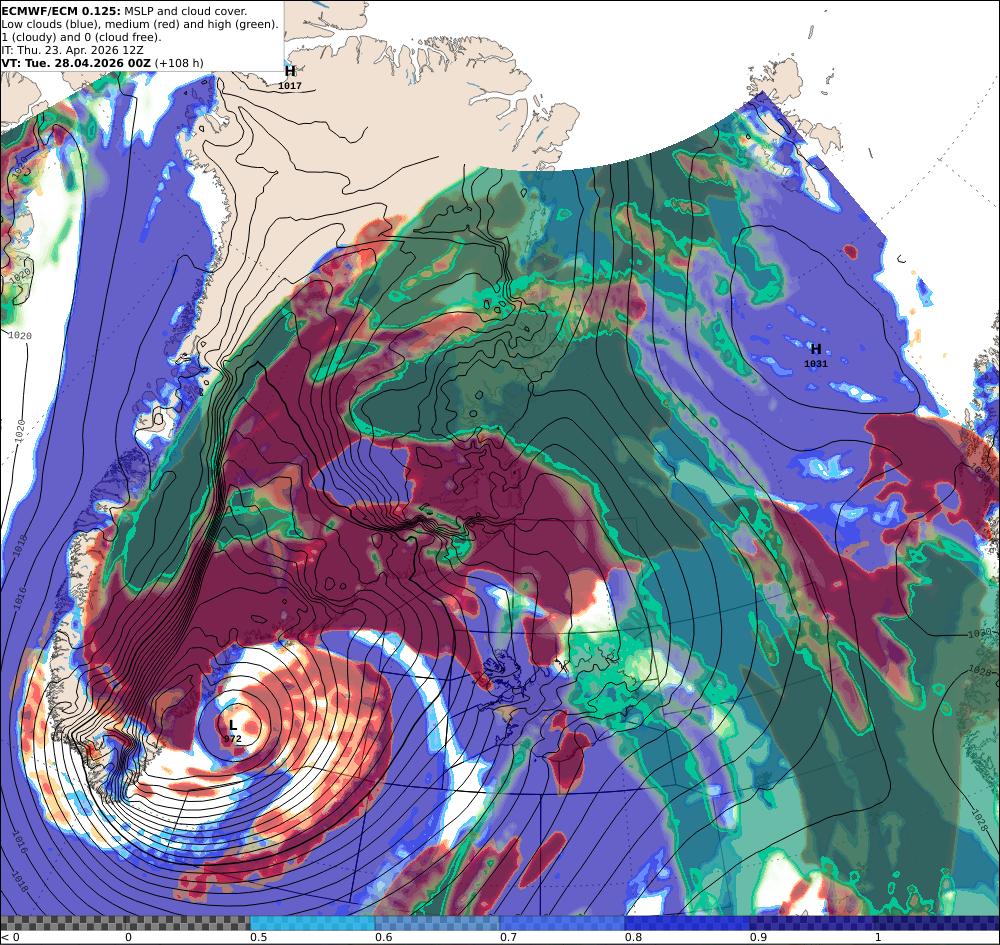Click the '0.8' colorbar label

[x=633, y=937]
